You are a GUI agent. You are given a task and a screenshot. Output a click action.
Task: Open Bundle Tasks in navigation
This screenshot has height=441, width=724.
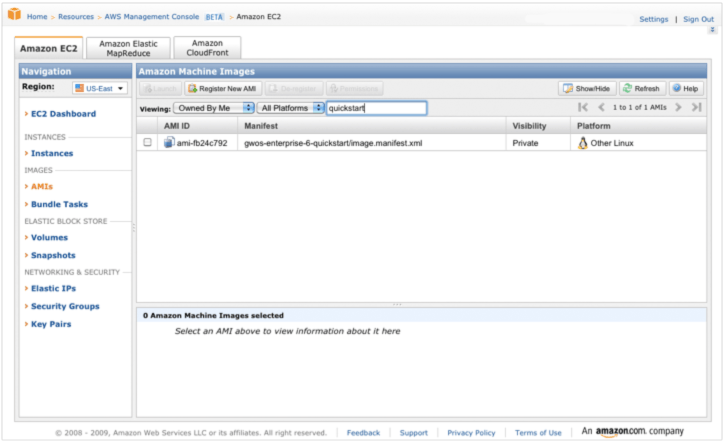click(x=59, y=204)
